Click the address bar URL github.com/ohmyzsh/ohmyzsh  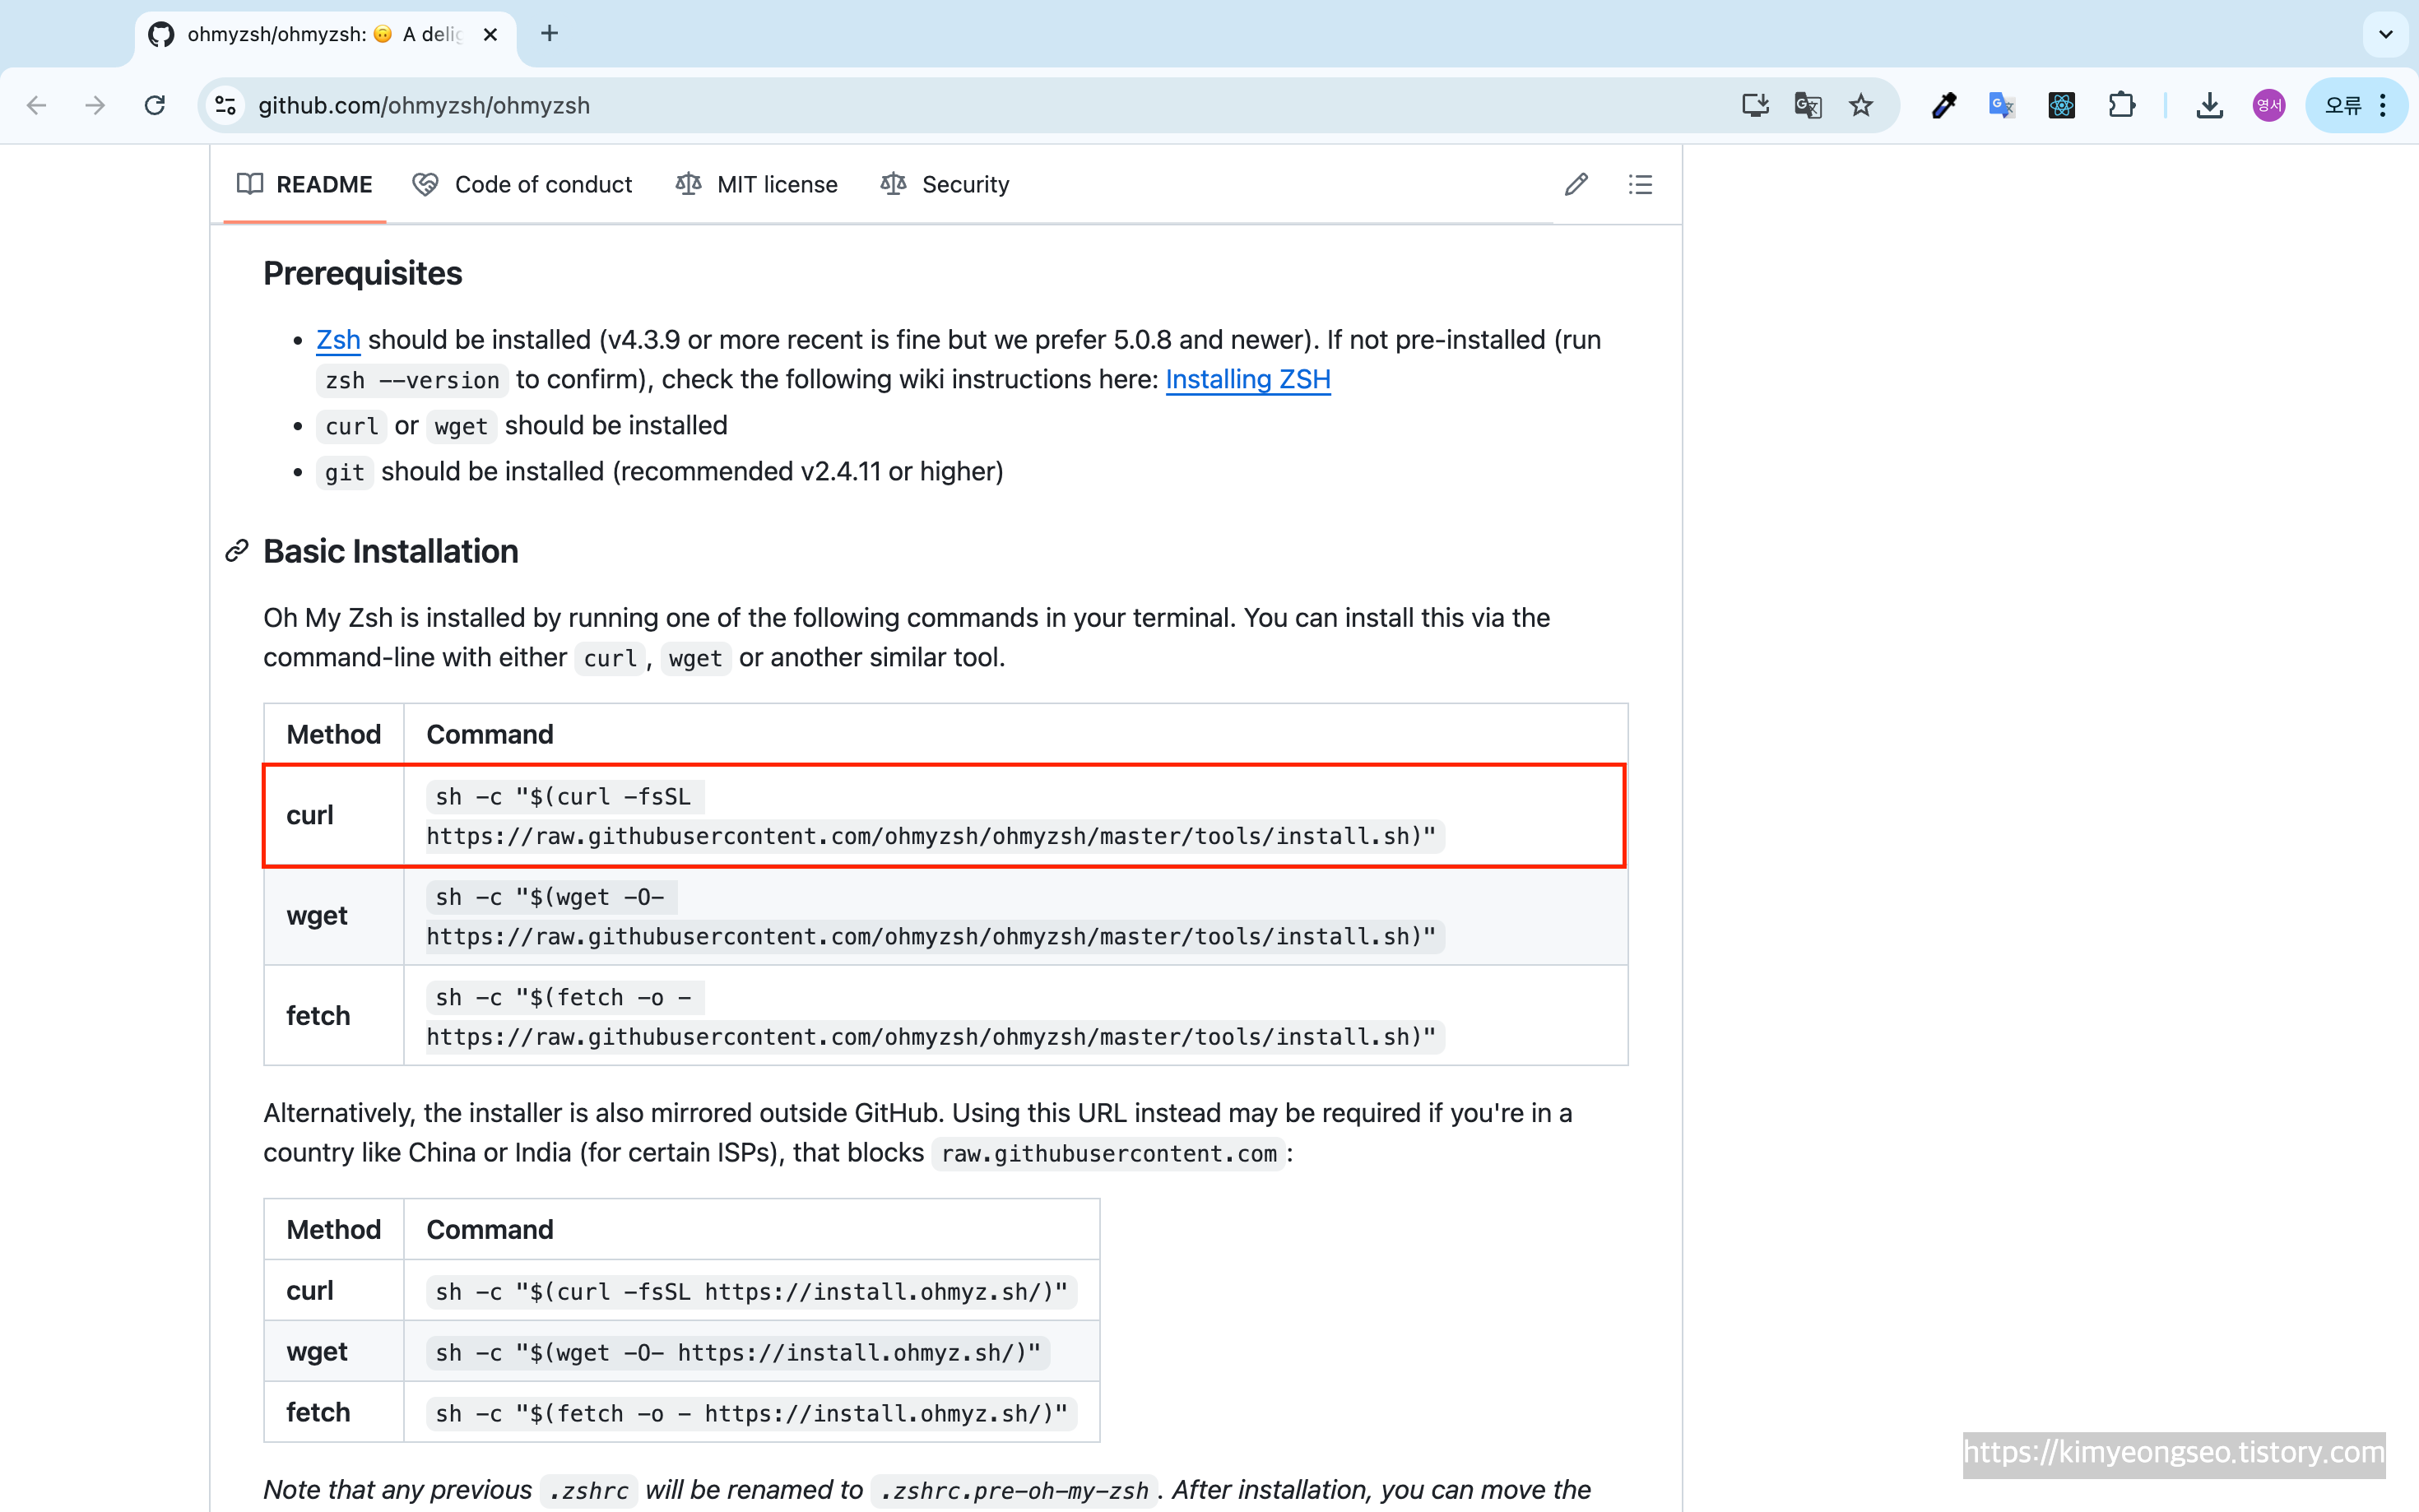coord(424,105)
